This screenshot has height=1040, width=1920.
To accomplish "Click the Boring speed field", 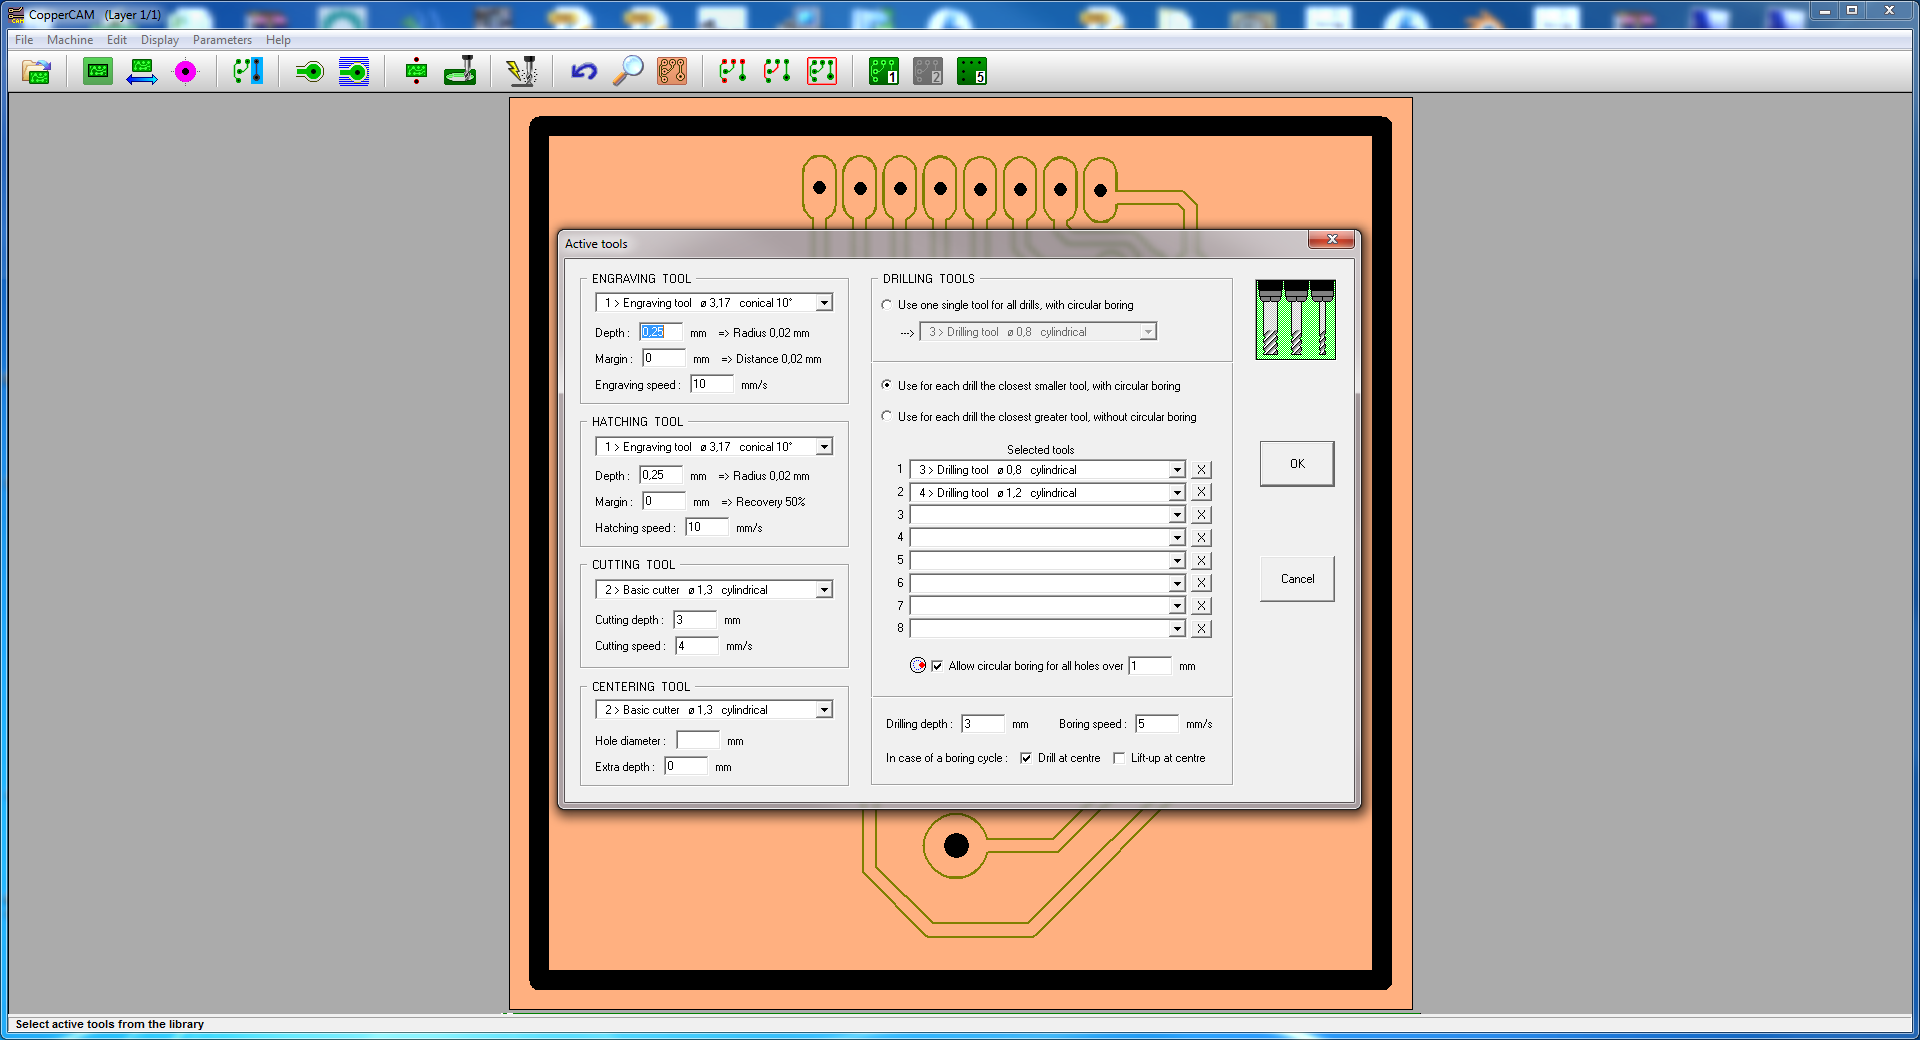I will pyautogui.click(x=1157, y=724).
